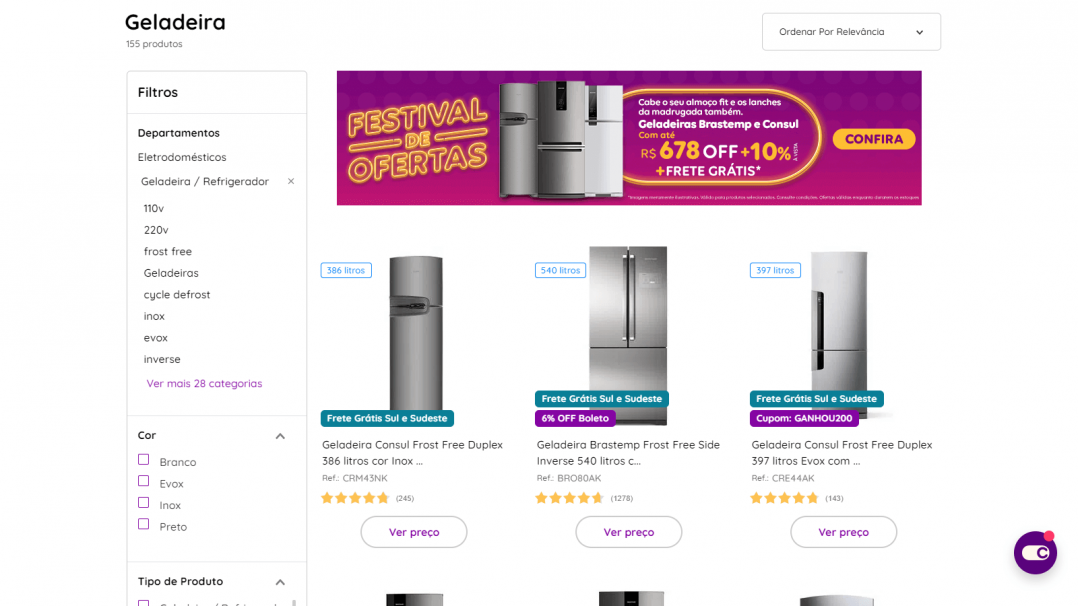Expand the Tipo de Produto section

[280, 581]
